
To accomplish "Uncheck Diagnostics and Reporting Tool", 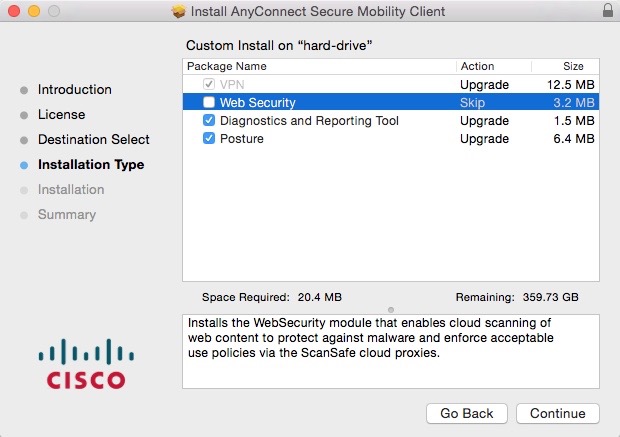I will pyautogui.click(x=209, y=120).
